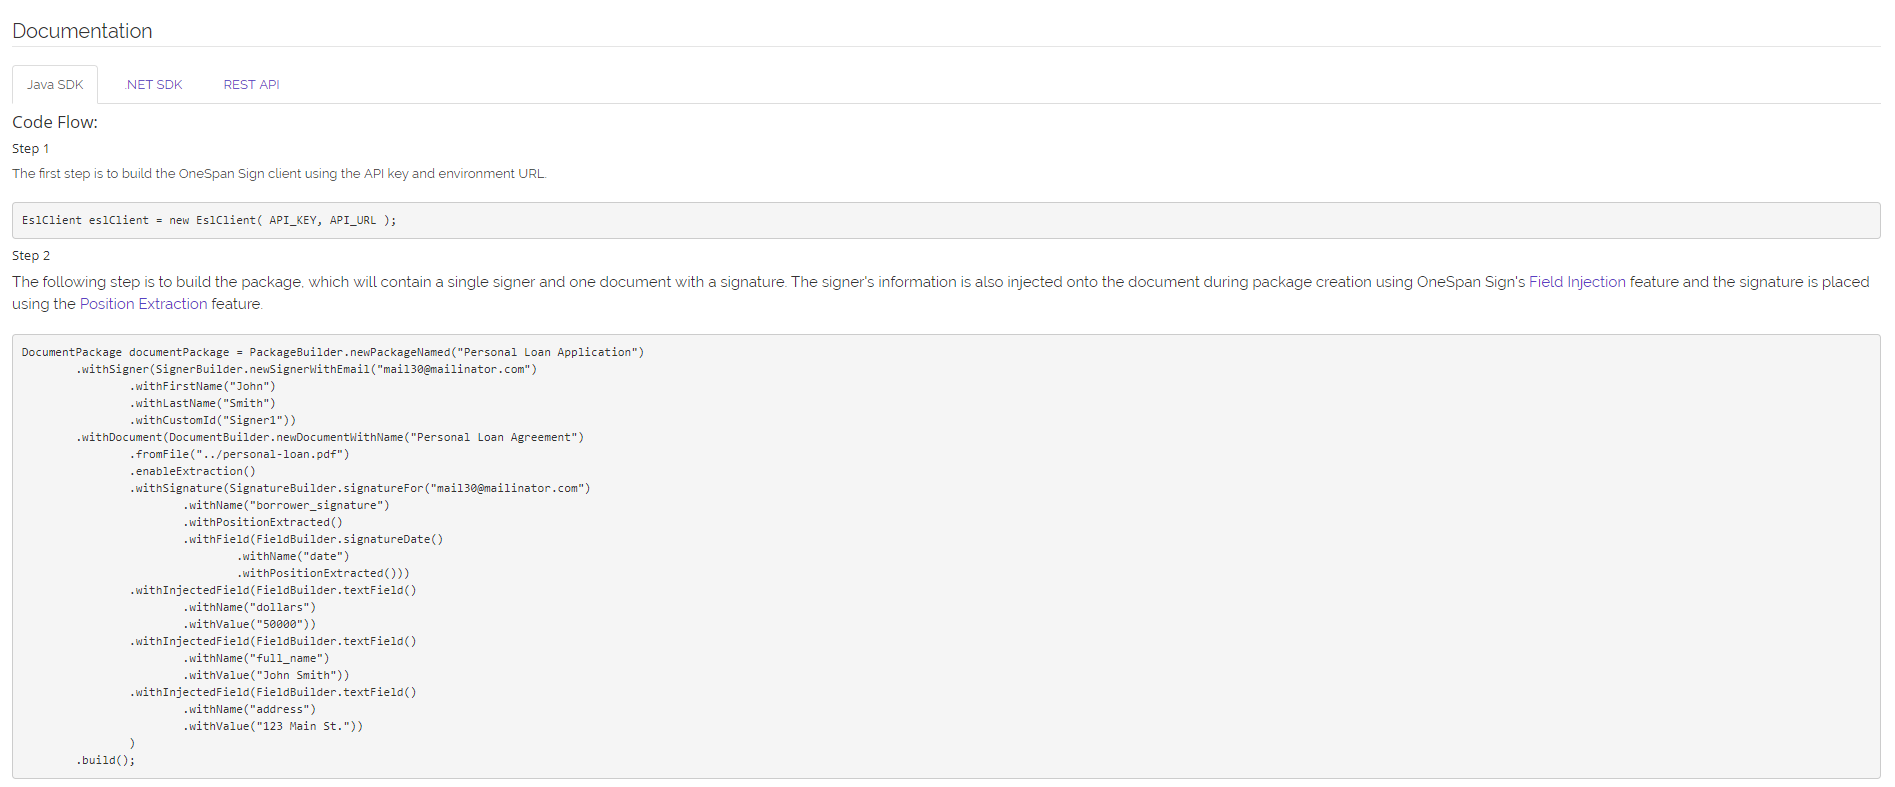Image resolution: width=1895 pixels, height=787 pixels.
Task: Click the Documentation heading
Action: tap(82, 31)
